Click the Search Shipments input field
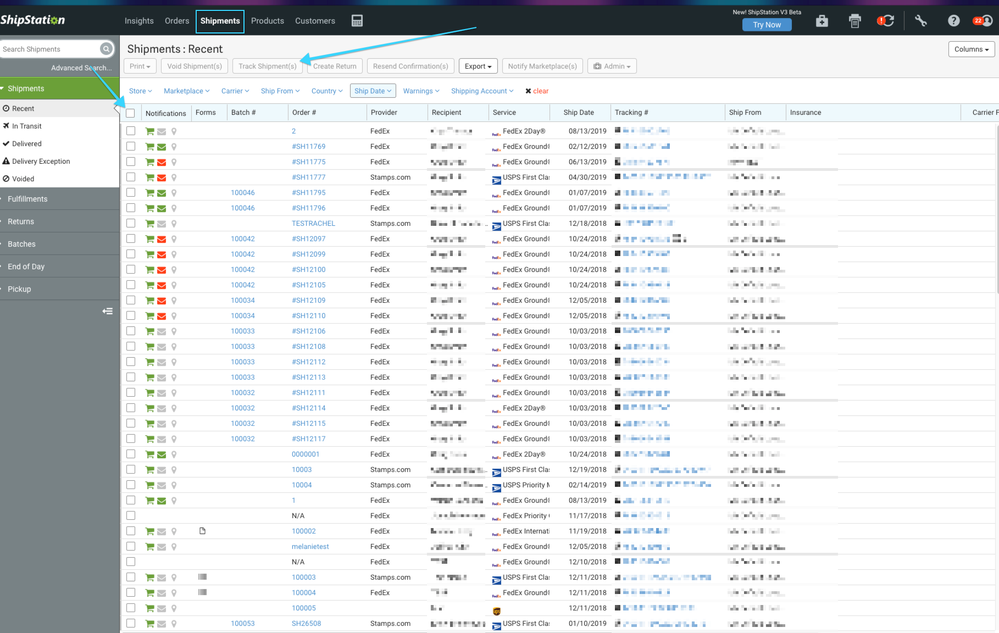This screenshot has height=633, width=999. pos(48,49)
